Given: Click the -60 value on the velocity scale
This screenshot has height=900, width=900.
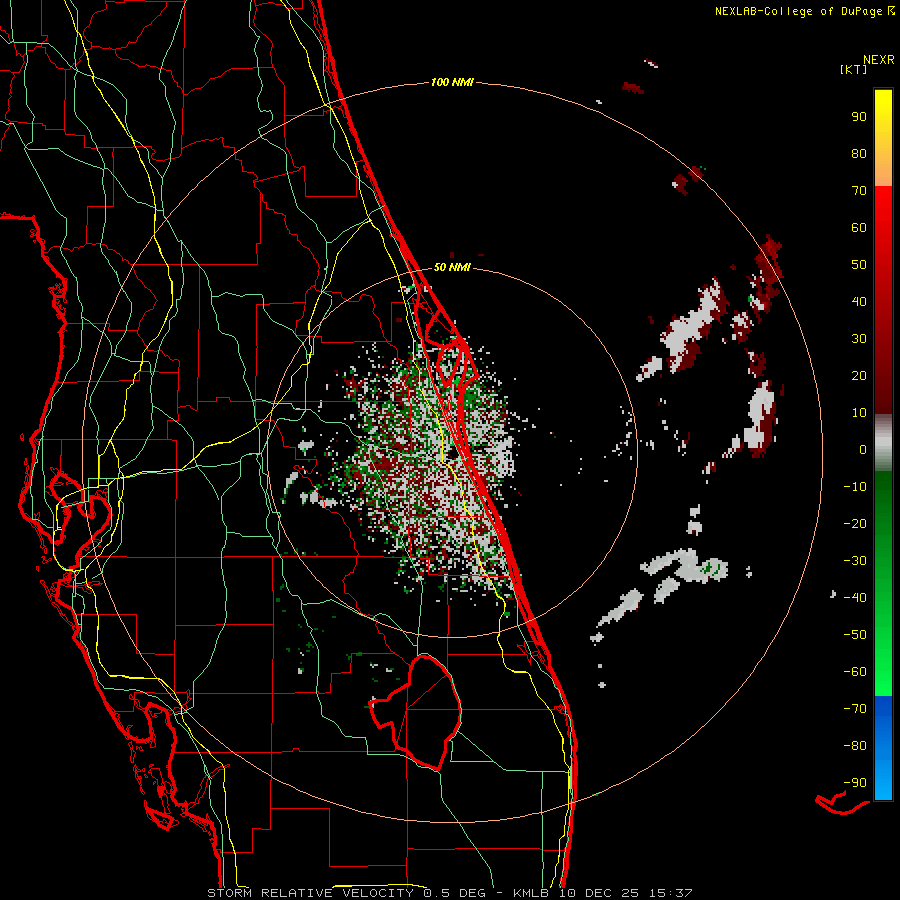Looking at the screenshot, I should [855, 672].
